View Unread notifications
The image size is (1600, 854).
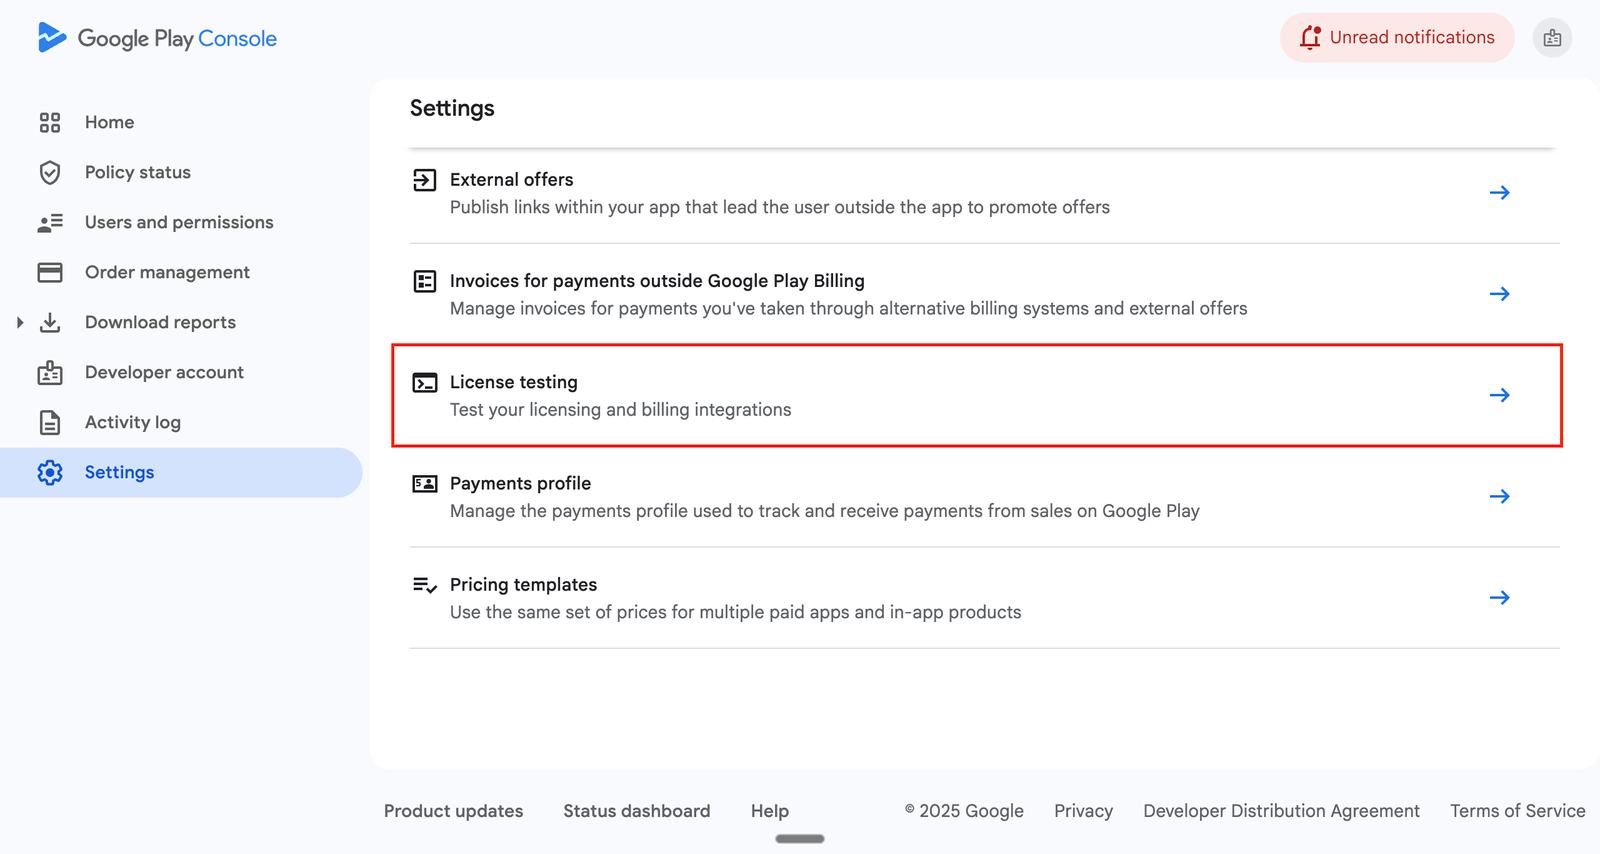click(1397, 38)
